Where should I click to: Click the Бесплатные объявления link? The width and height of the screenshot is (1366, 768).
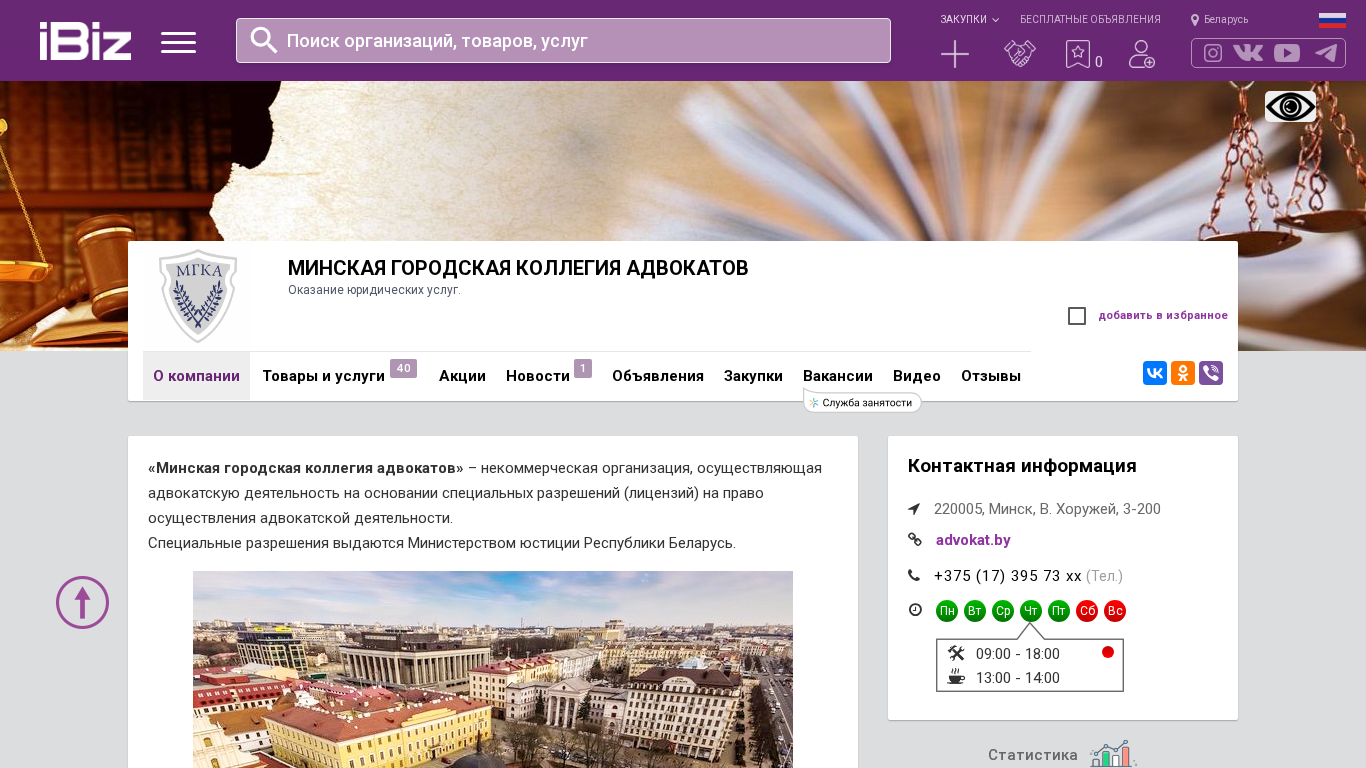point(1090,19)
